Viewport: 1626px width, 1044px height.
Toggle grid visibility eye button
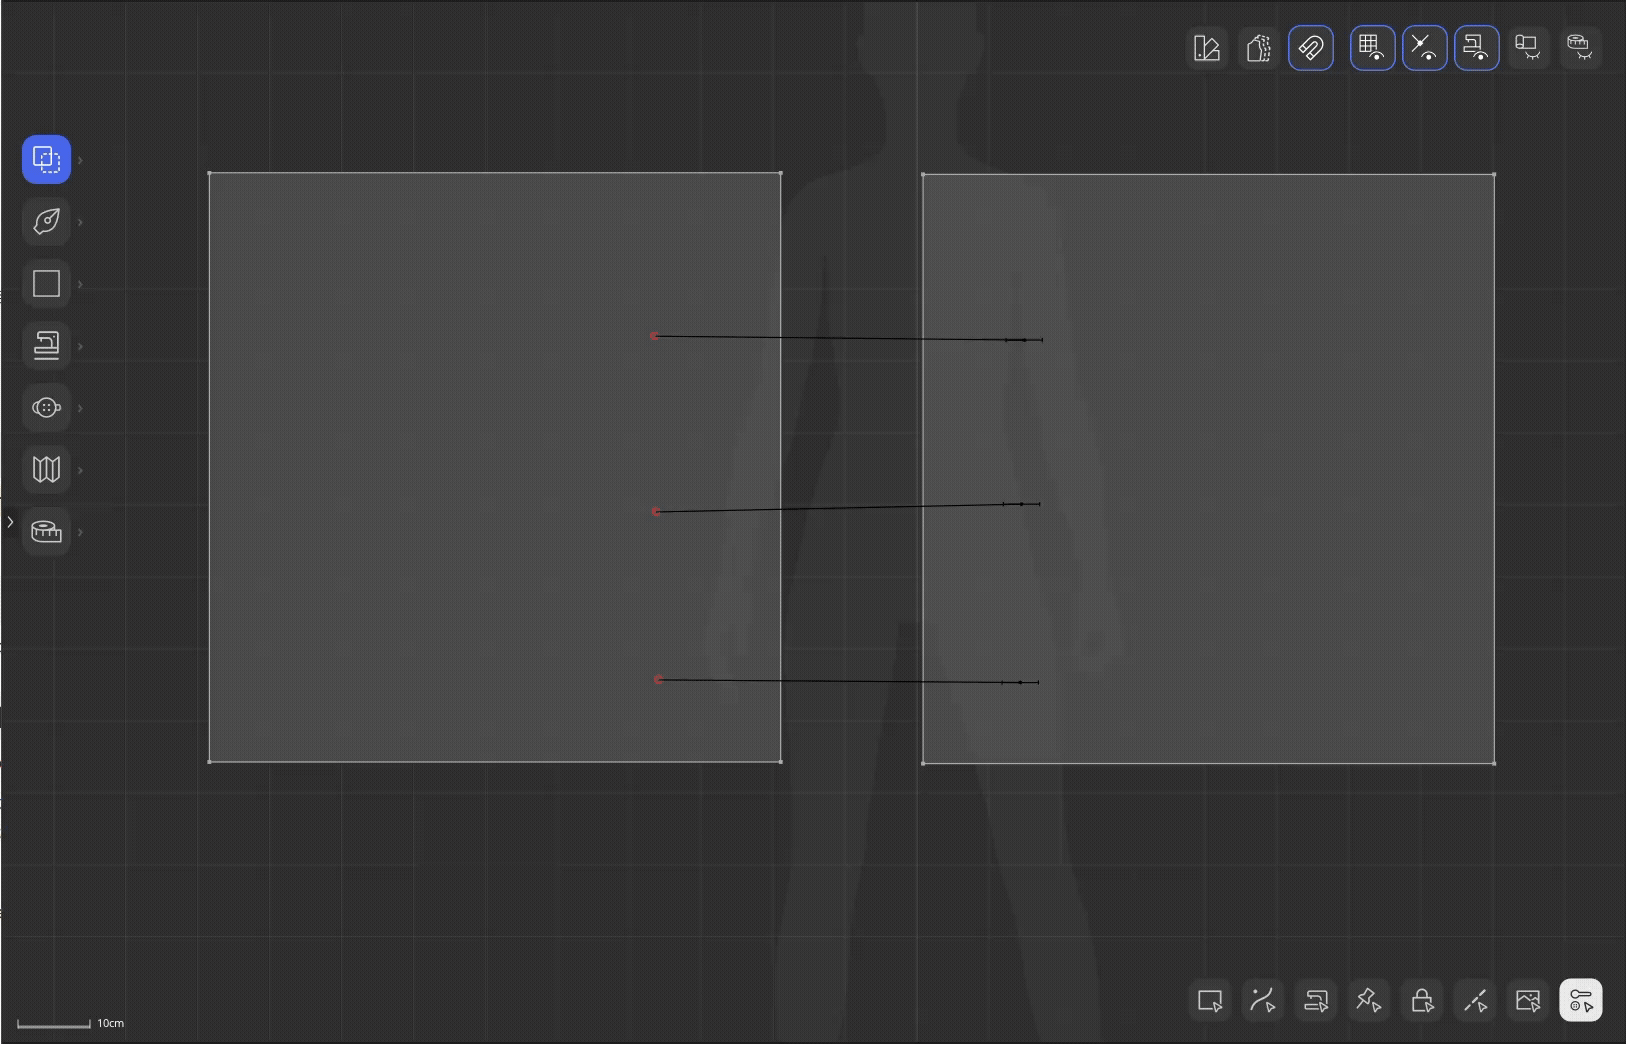click(x=1372, y=48)
